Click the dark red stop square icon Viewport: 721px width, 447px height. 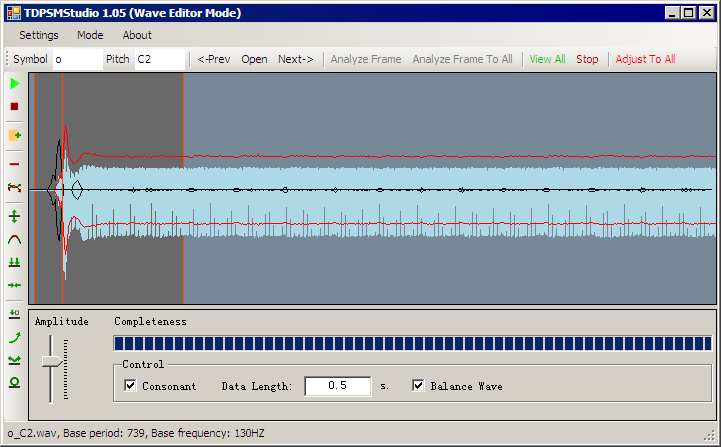point(15,107)
